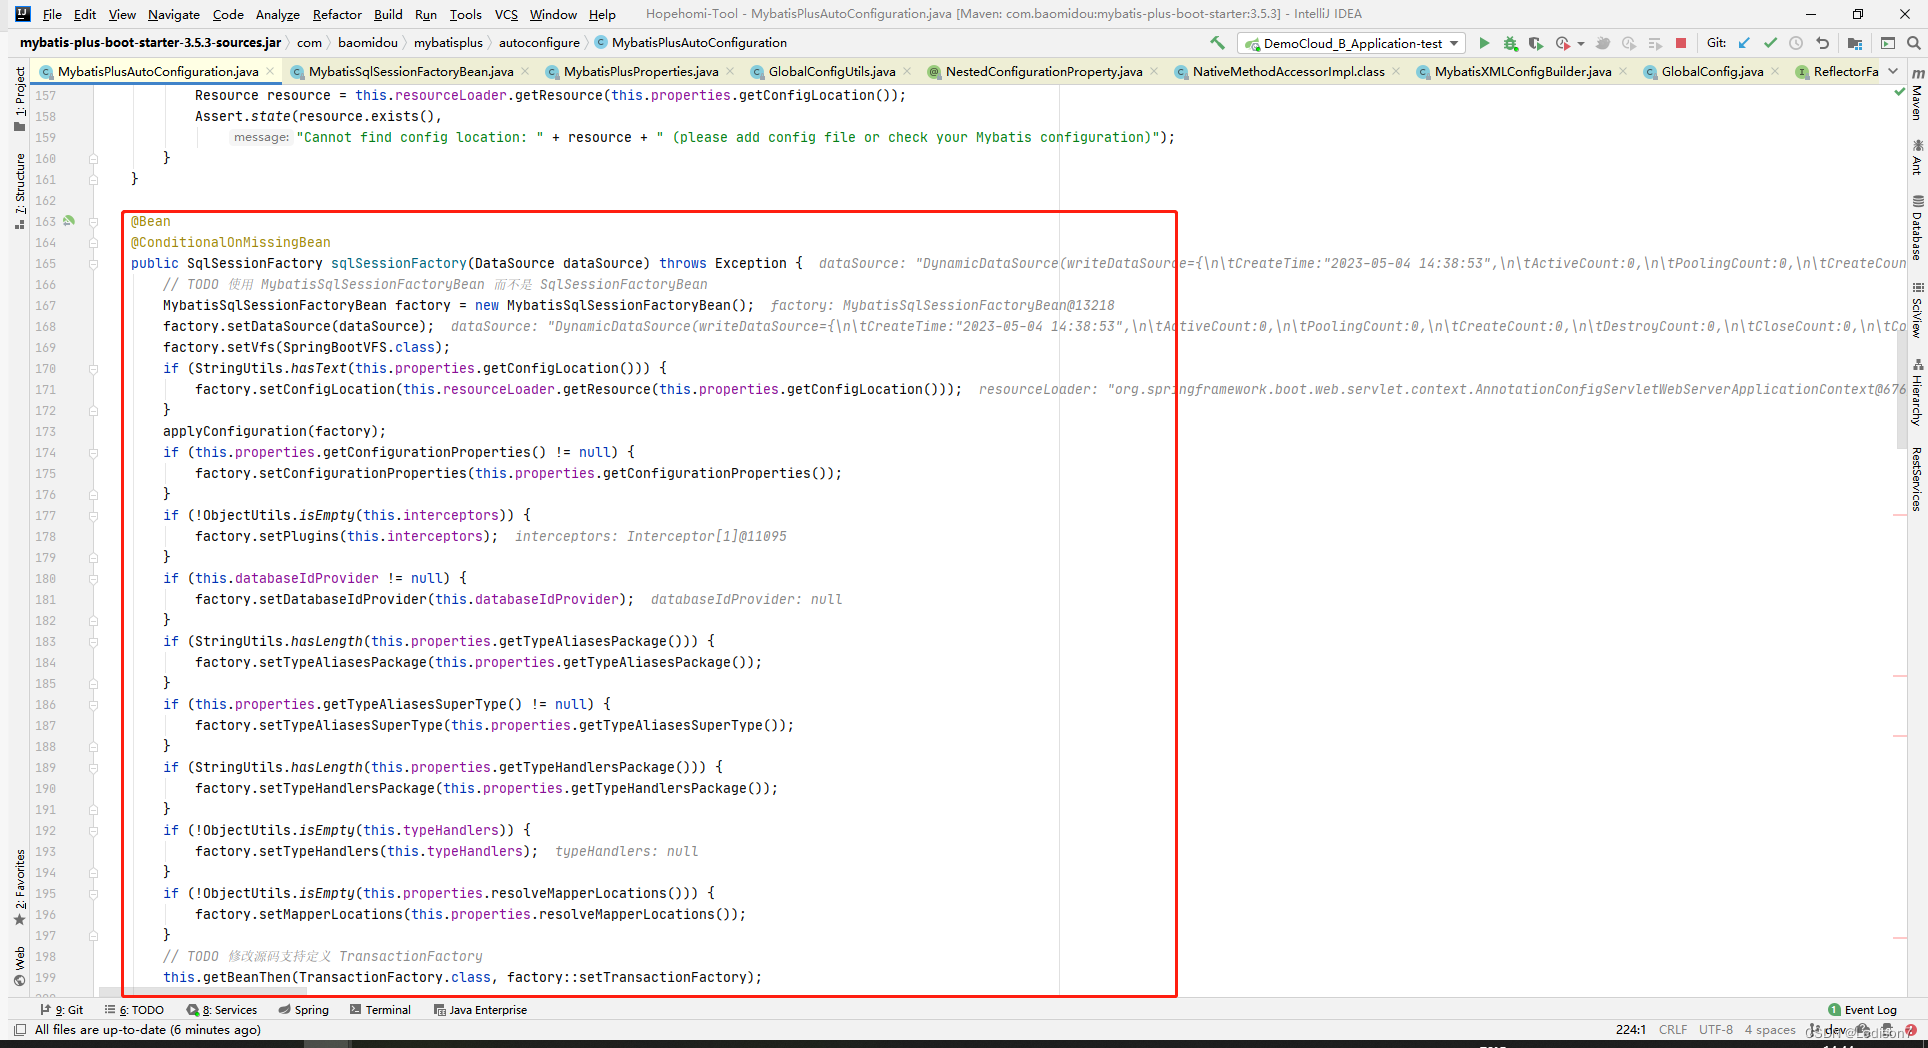Open the Hierarchy tool window
Viewport: 1928px width, 1048px height.
(x=1917, y=392)
